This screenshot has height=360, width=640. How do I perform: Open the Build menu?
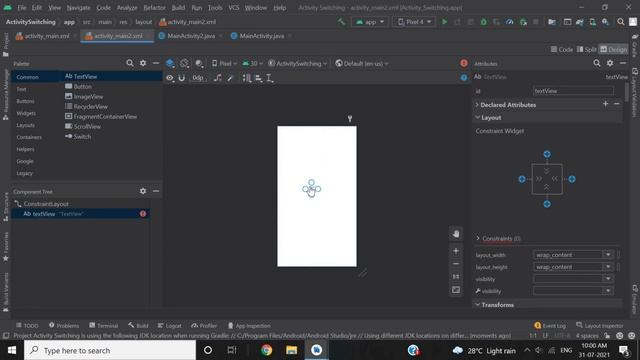click(178, 8)
